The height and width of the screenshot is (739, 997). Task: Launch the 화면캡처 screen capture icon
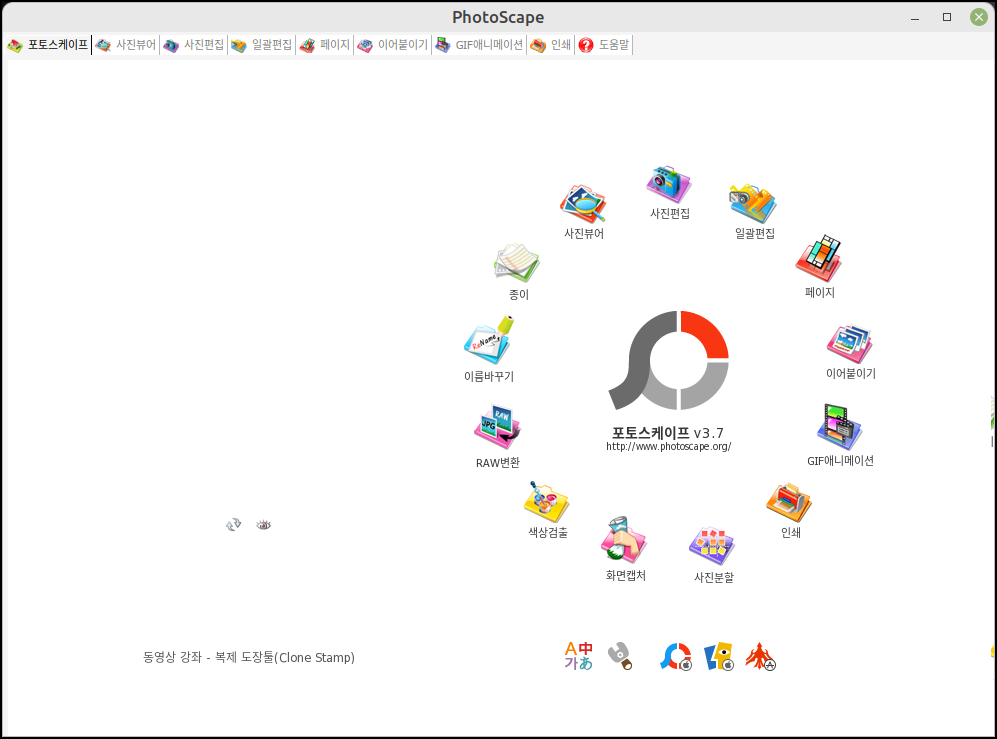coord(624,540)
